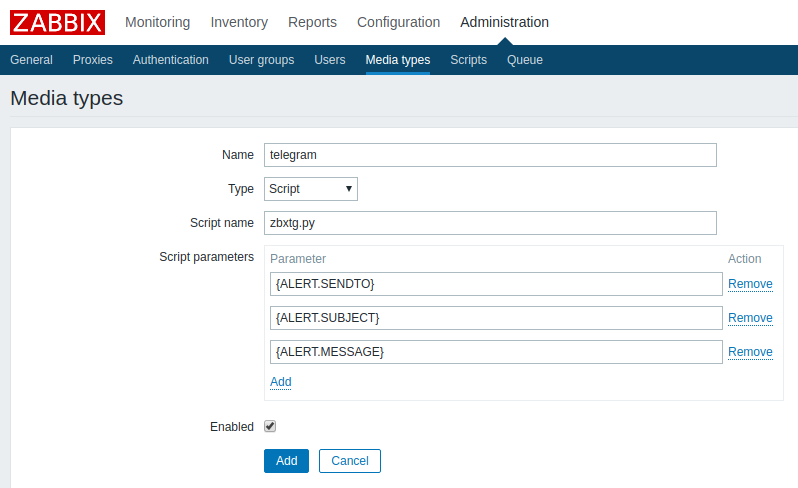Click the Action column header
The image size is (798, 488).
coord(745,259)
